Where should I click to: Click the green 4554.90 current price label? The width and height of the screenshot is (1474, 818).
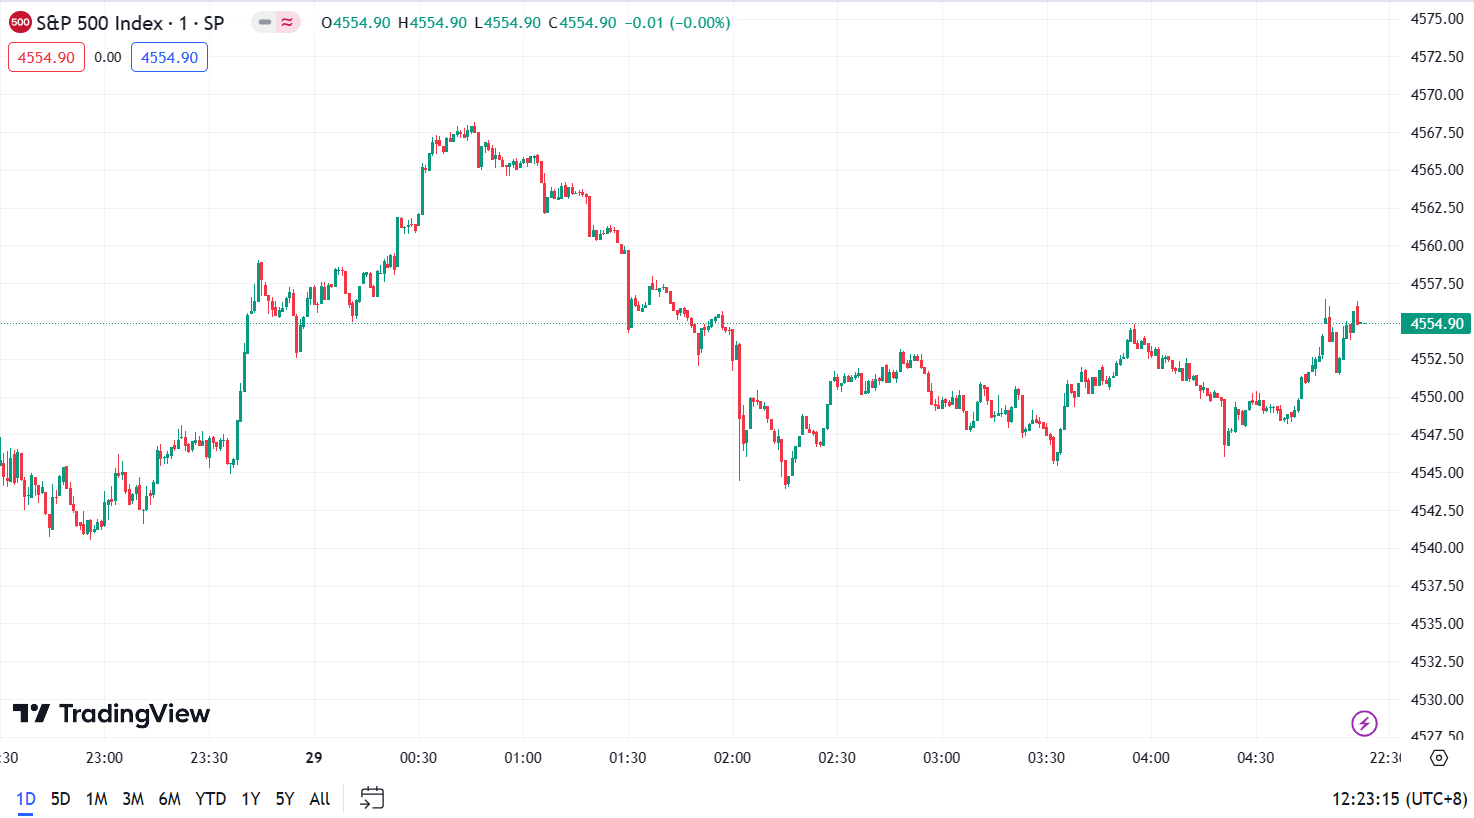pos(1436,323)
